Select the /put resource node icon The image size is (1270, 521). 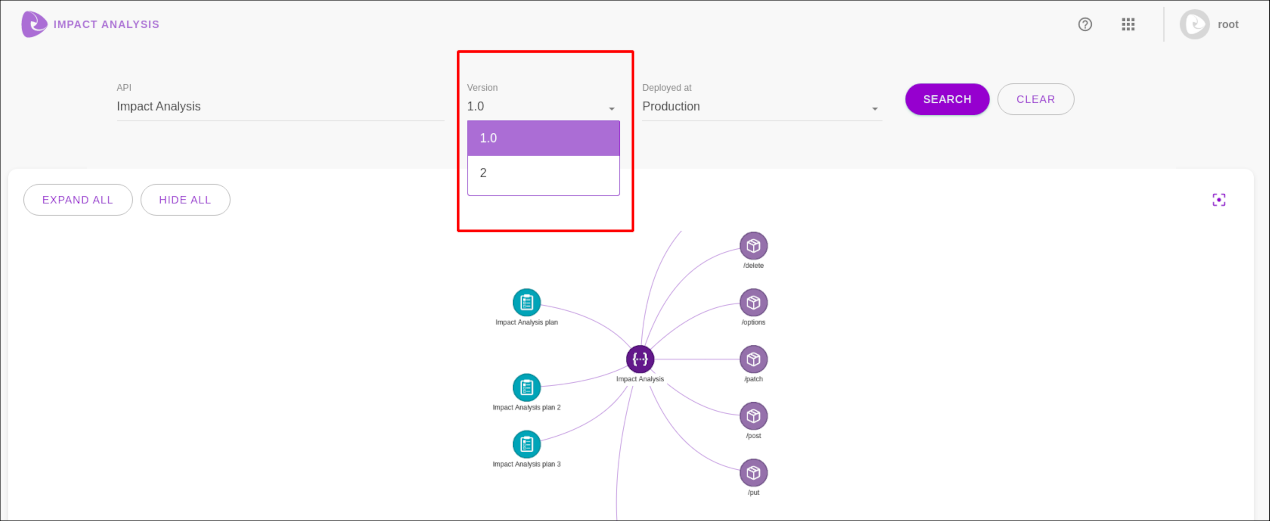753,473
